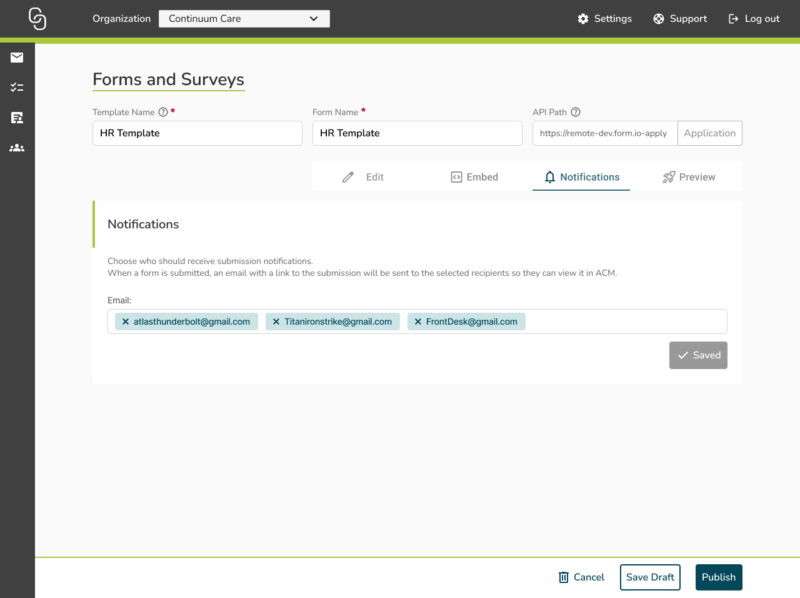800x598 pixels.
Task: Open the Preview tab
Action: pyautogui.click(x=688, y=177)
